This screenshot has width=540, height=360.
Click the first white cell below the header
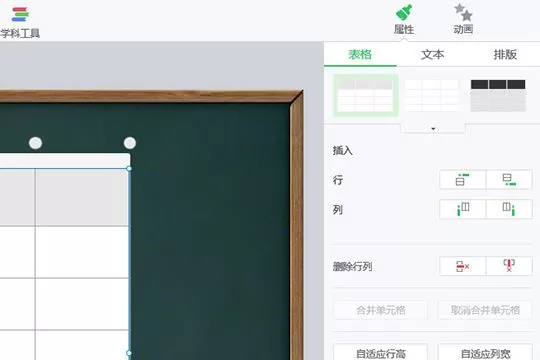click(x=82, y=252)
